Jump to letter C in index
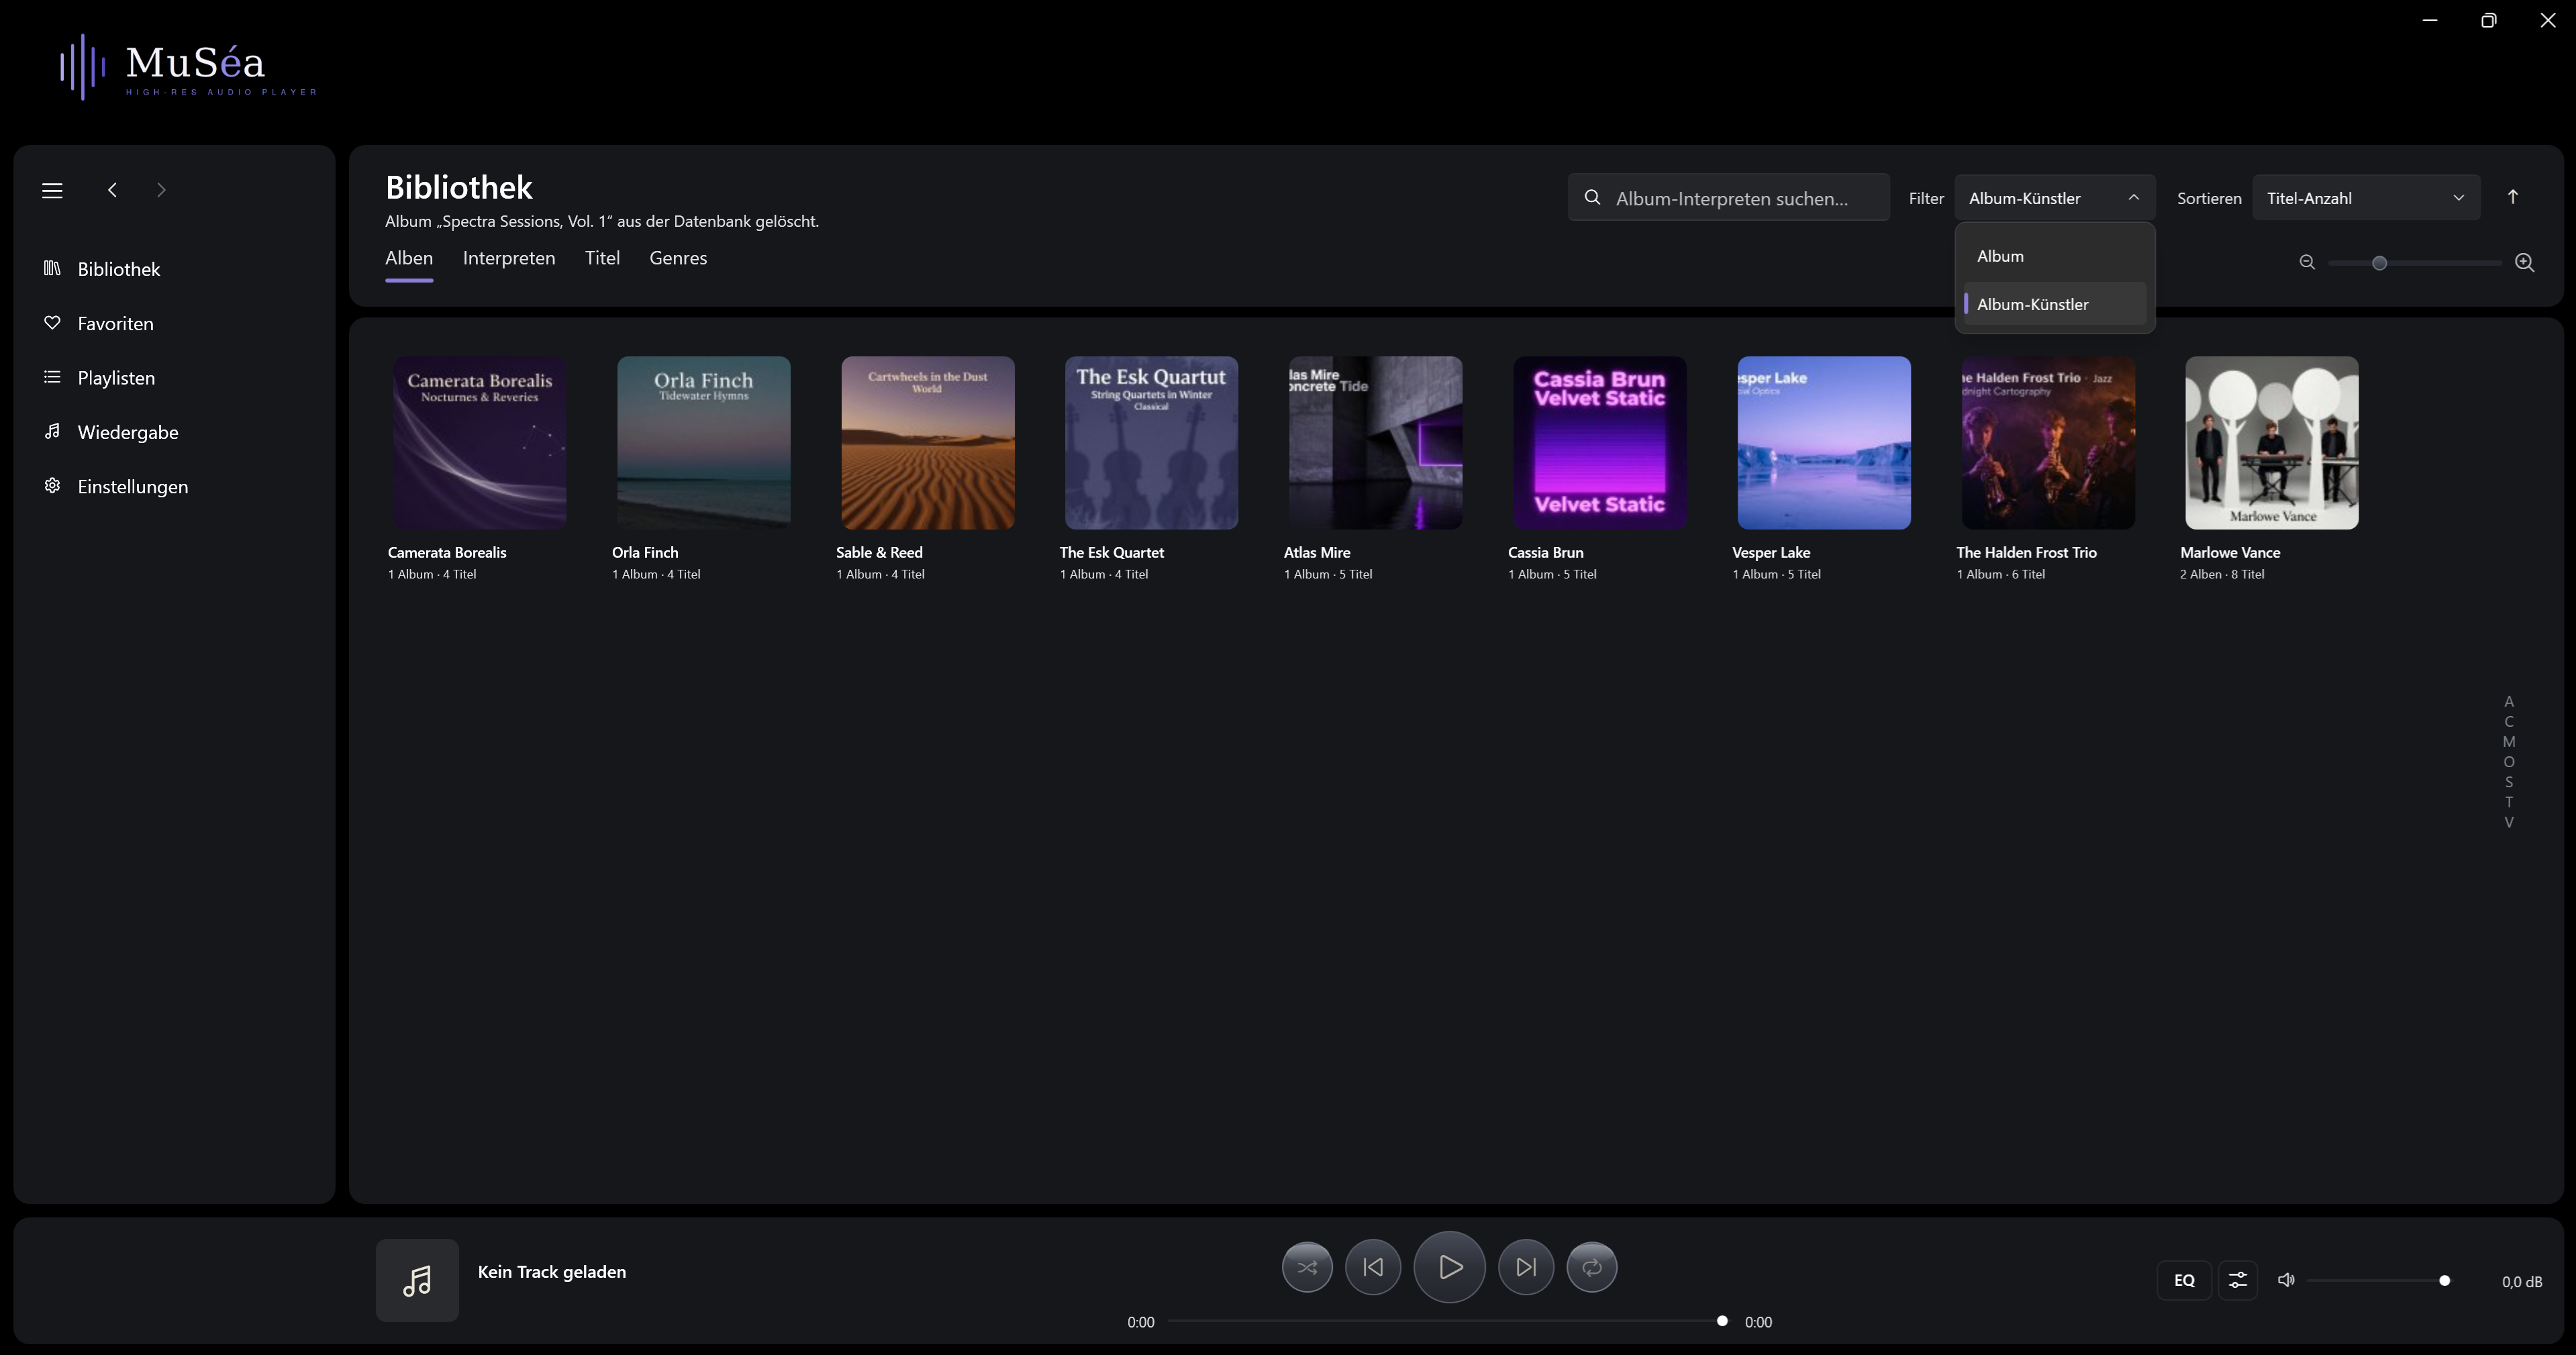Screen dimensions: 2576x1355 (x=2509, y=721)
